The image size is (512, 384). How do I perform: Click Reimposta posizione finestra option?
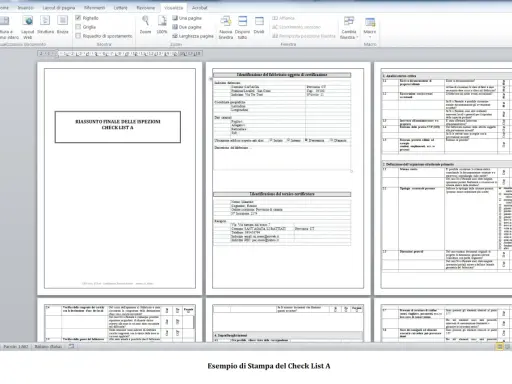click(304, 36)
